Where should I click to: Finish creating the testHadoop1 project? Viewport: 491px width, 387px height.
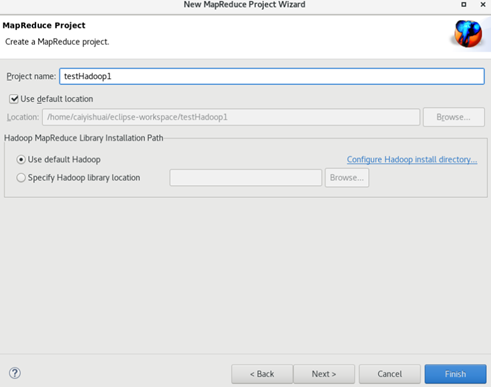(x=455, y=374)
